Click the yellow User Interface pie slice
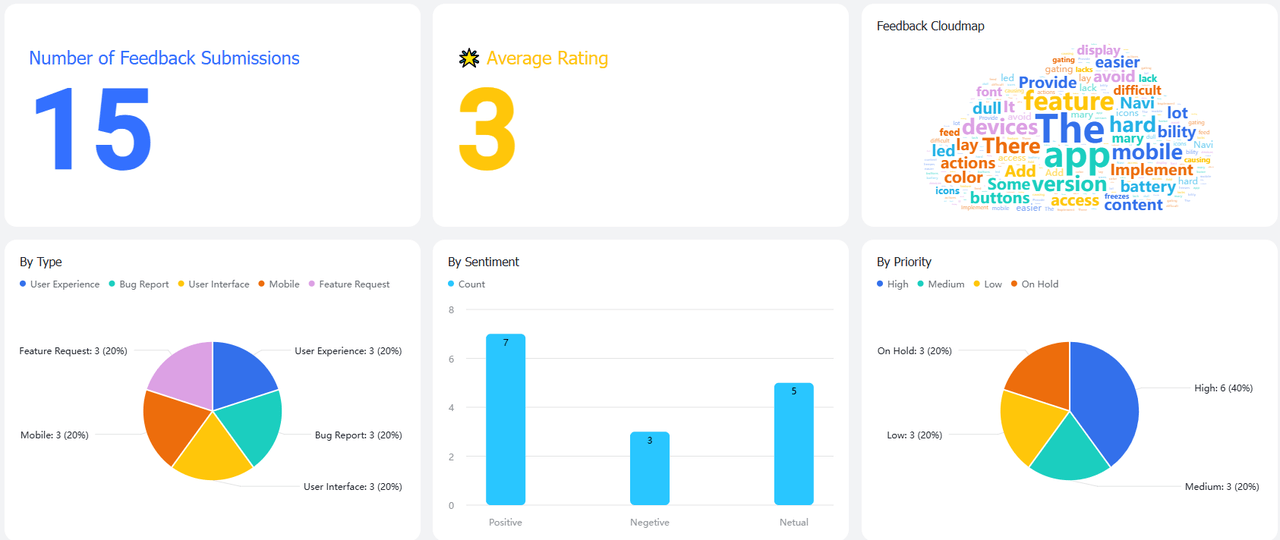Image resolution: width=1280 pixels, height=540 pixels. click(212, 448)
